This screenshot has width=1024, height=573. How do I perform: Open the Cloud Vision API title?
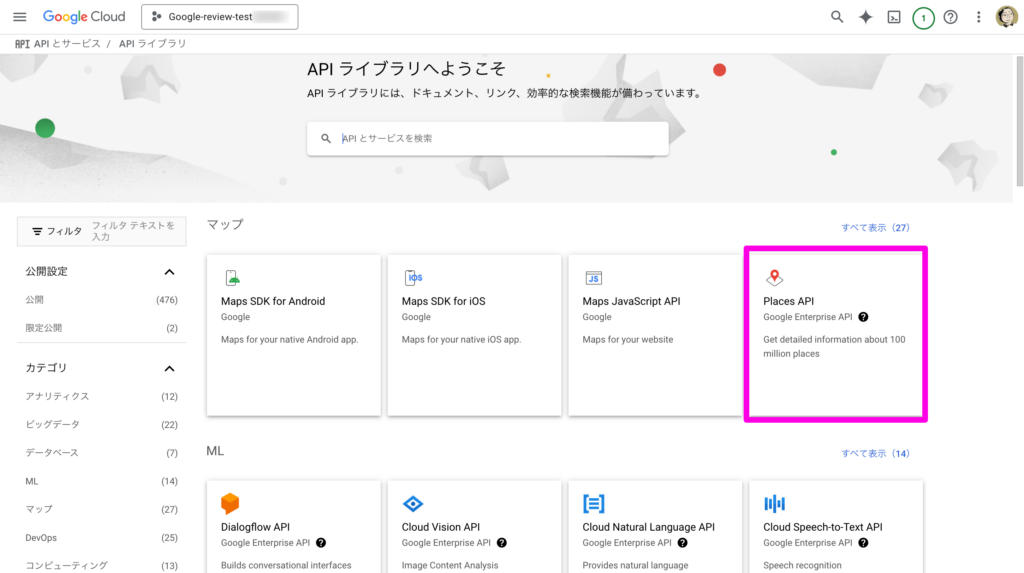pos(441,527)
